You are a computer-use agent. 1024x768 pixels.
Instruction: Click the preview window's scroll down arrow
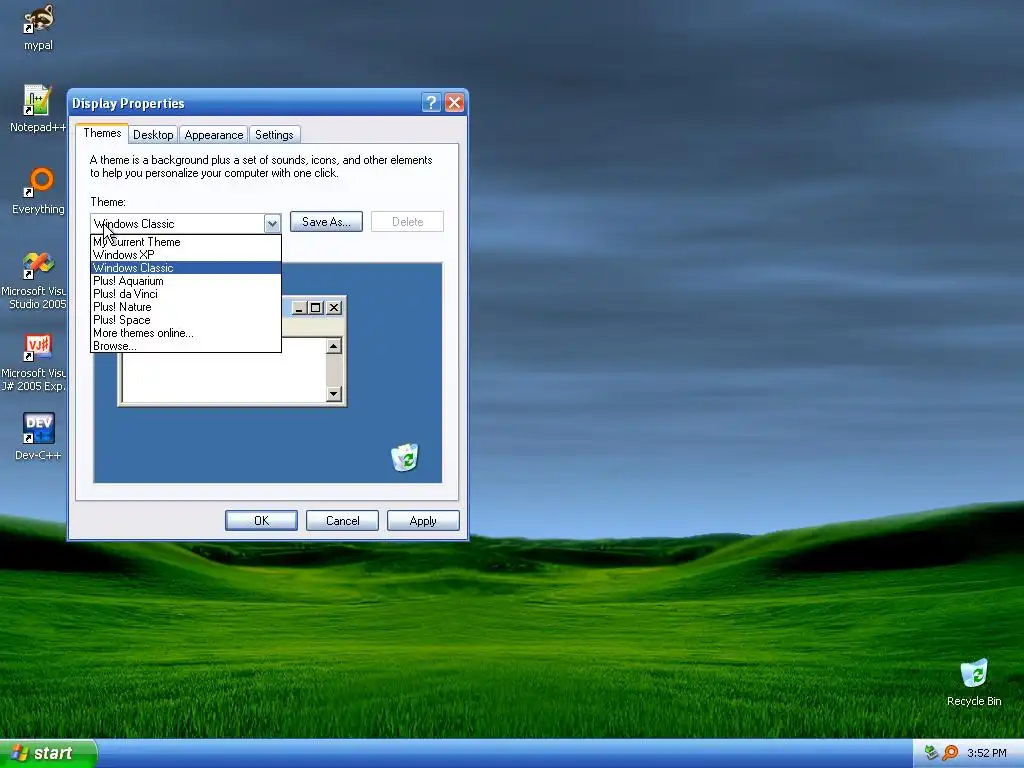[x=334, y=393]
